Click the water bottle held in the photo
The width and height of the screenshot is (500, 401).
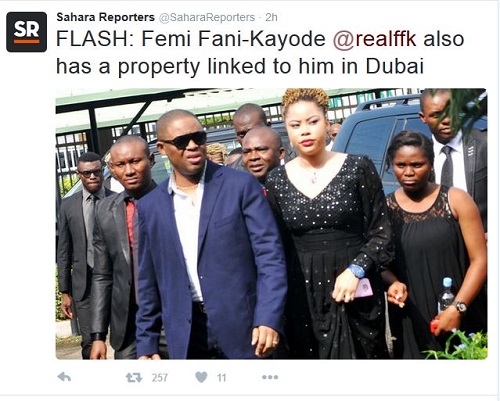click(x=446, y=295)
